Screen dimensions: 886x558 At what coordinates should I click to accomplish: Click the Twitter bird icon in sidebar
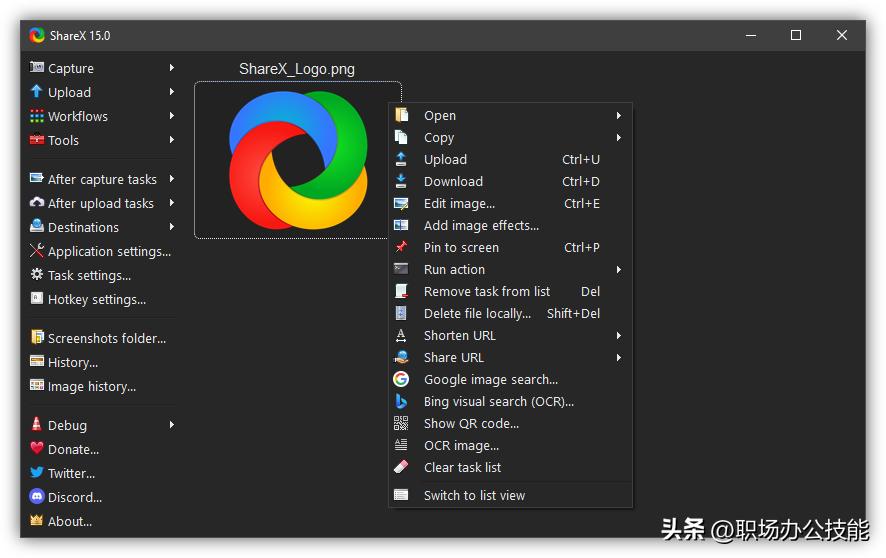[x=37, y=473]
